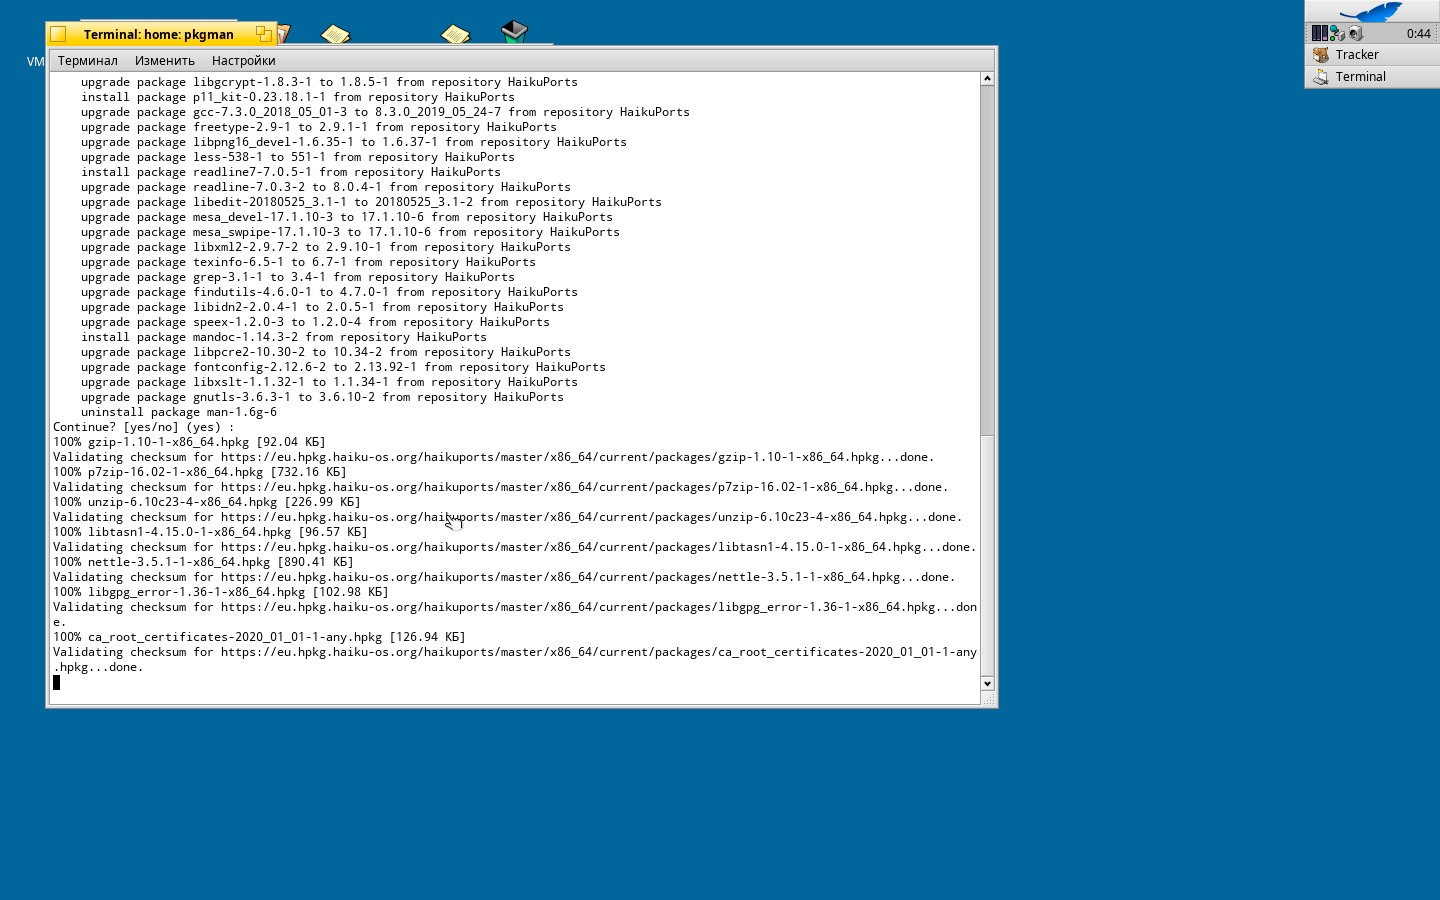Click the 'install package p11_kit-0.23.18.1-1' line
Viewport: 1440px width, 900px height.
[x=298, y=97]
